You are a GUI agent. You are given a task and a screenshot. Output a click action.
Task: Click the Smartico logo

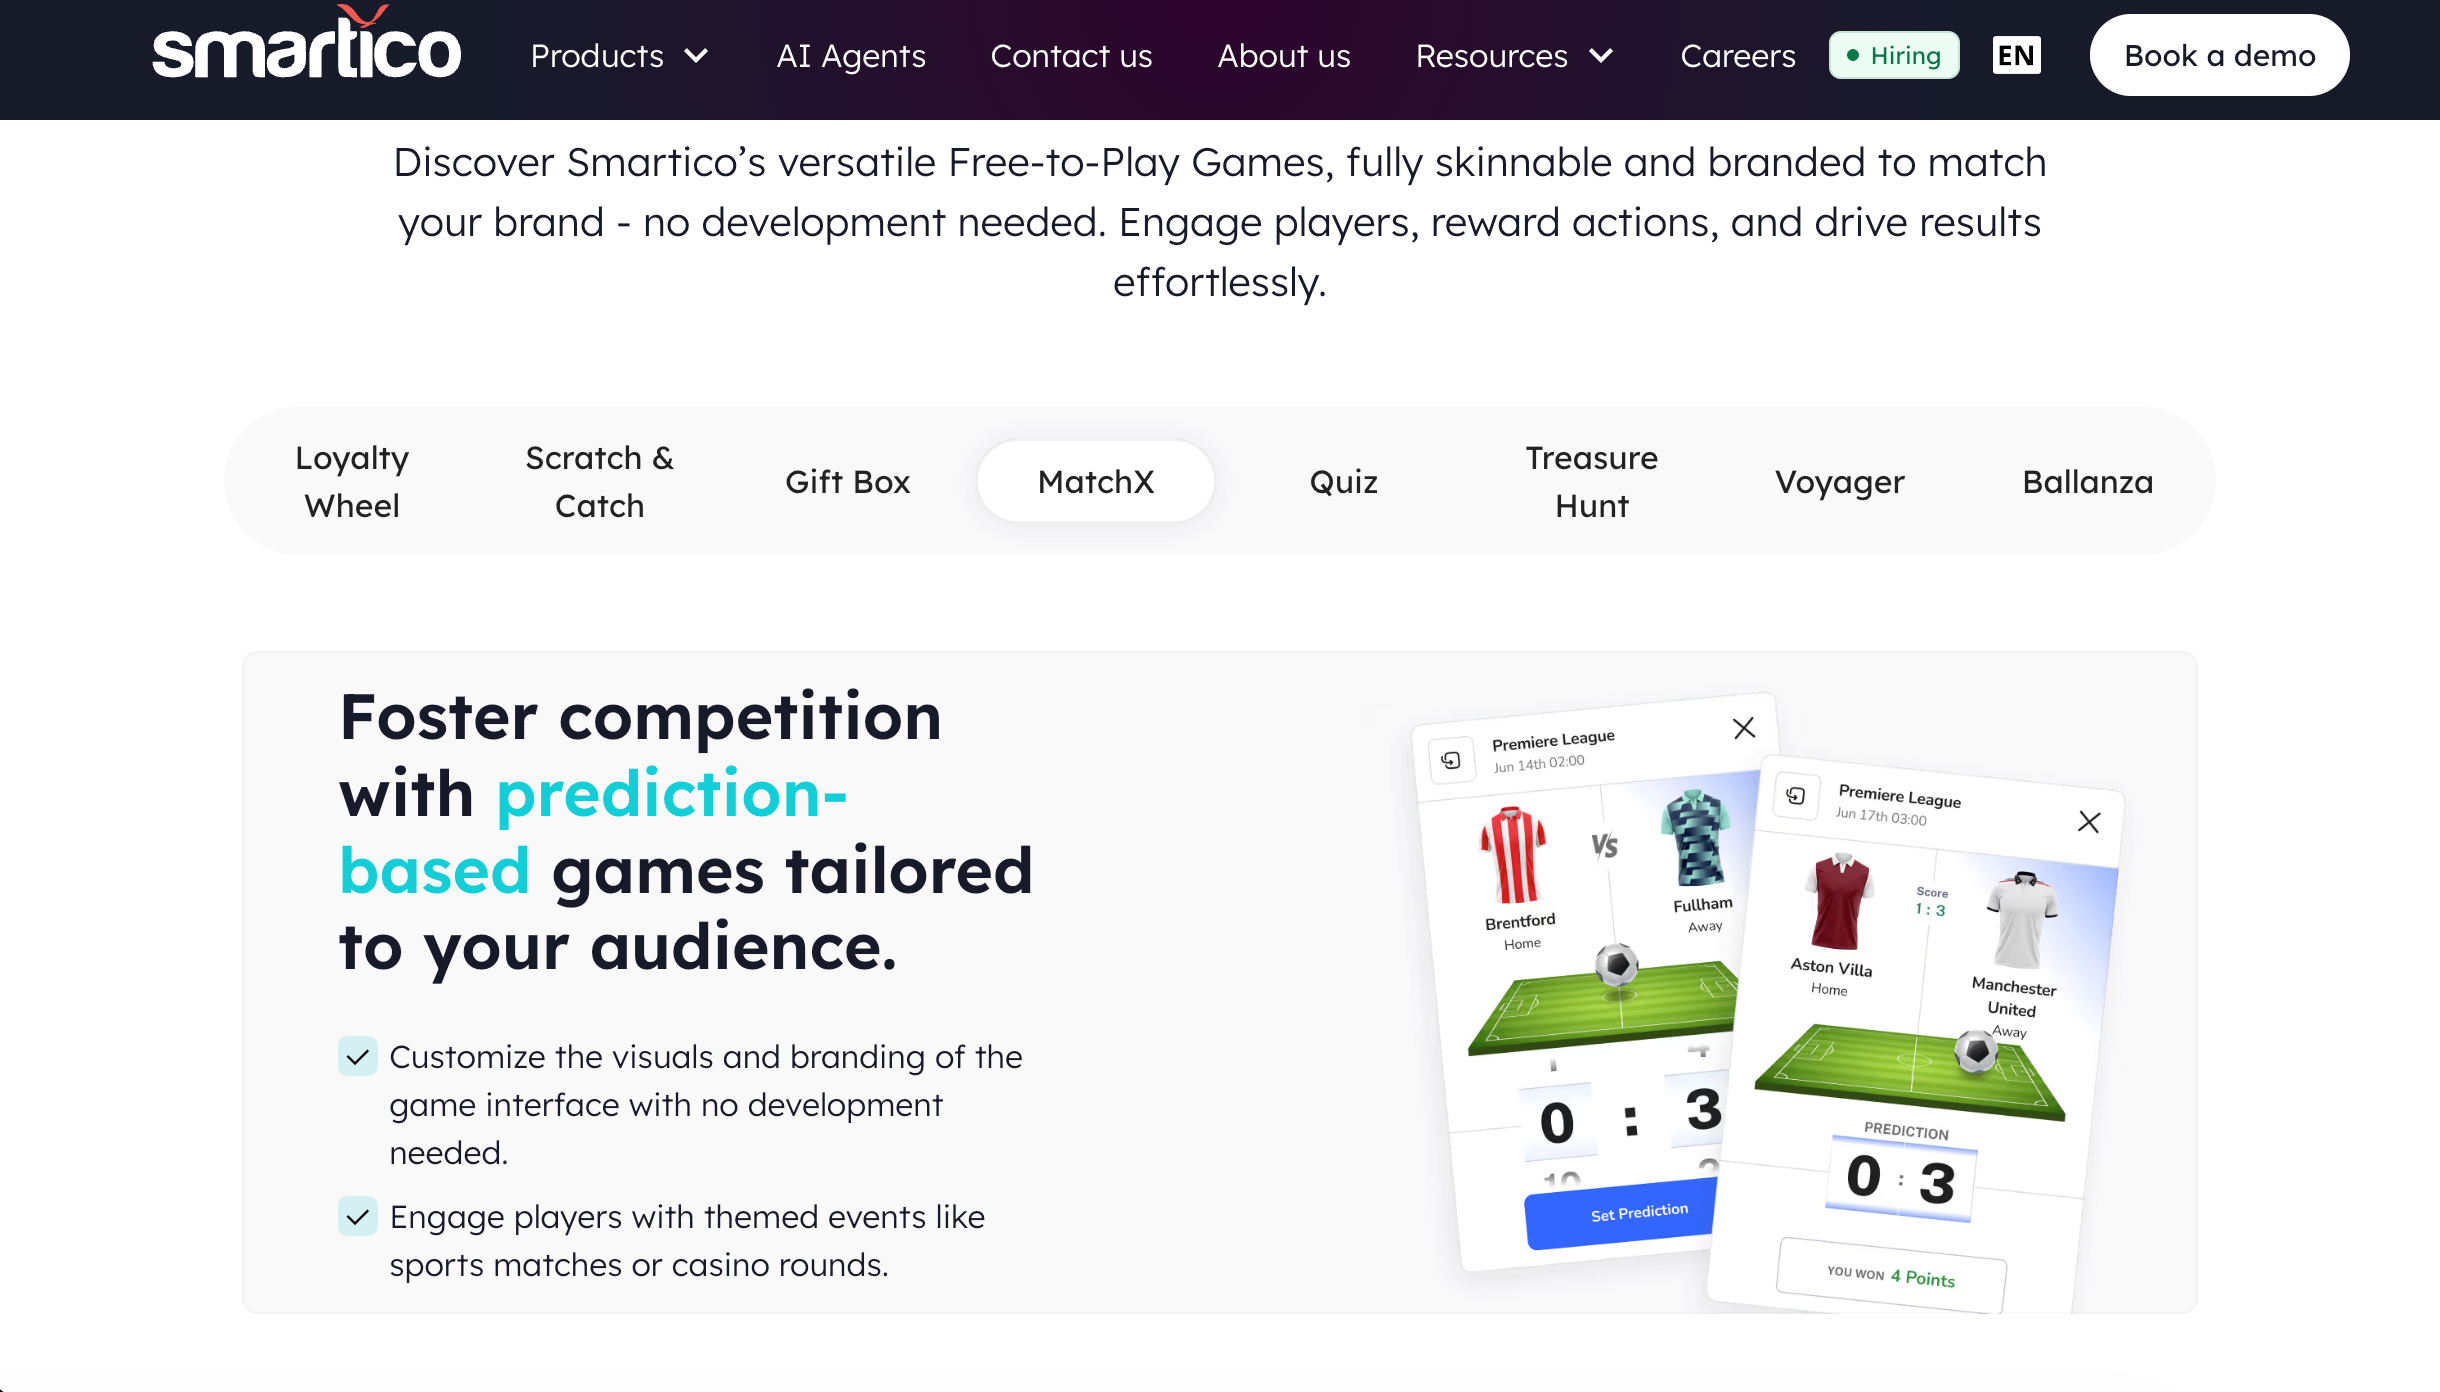[x=306, y=45]
